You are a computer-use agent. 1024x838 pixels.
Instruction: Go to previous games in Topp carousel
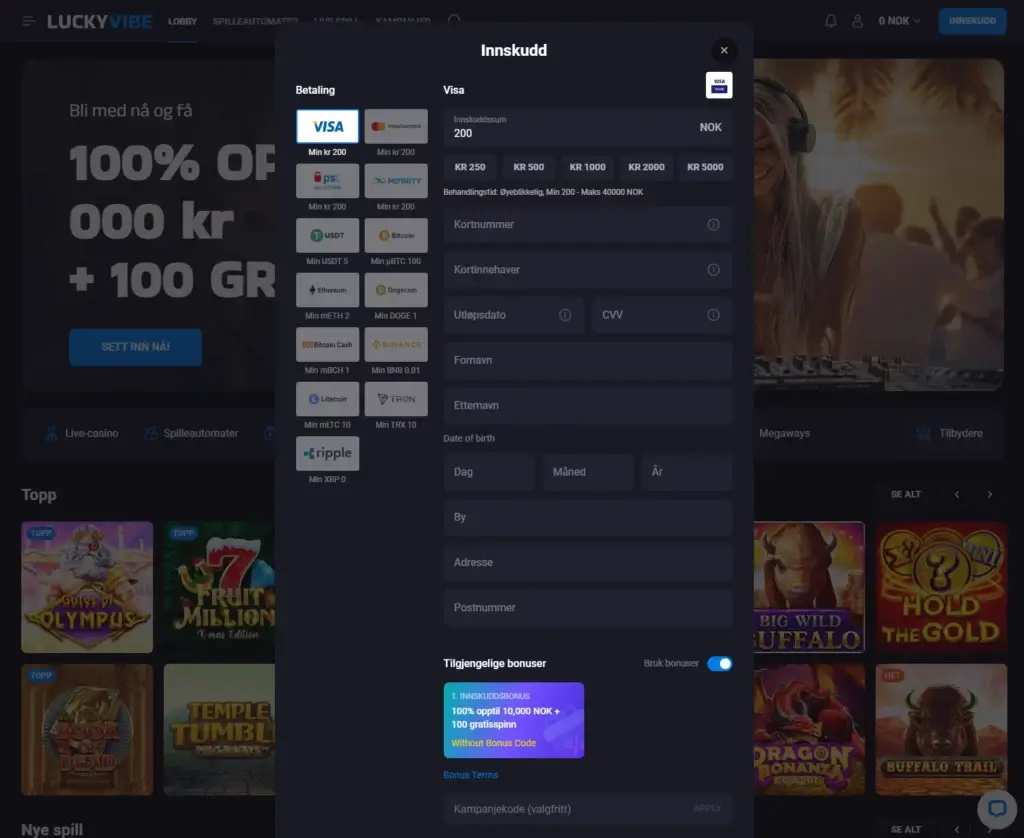point(957,494)
